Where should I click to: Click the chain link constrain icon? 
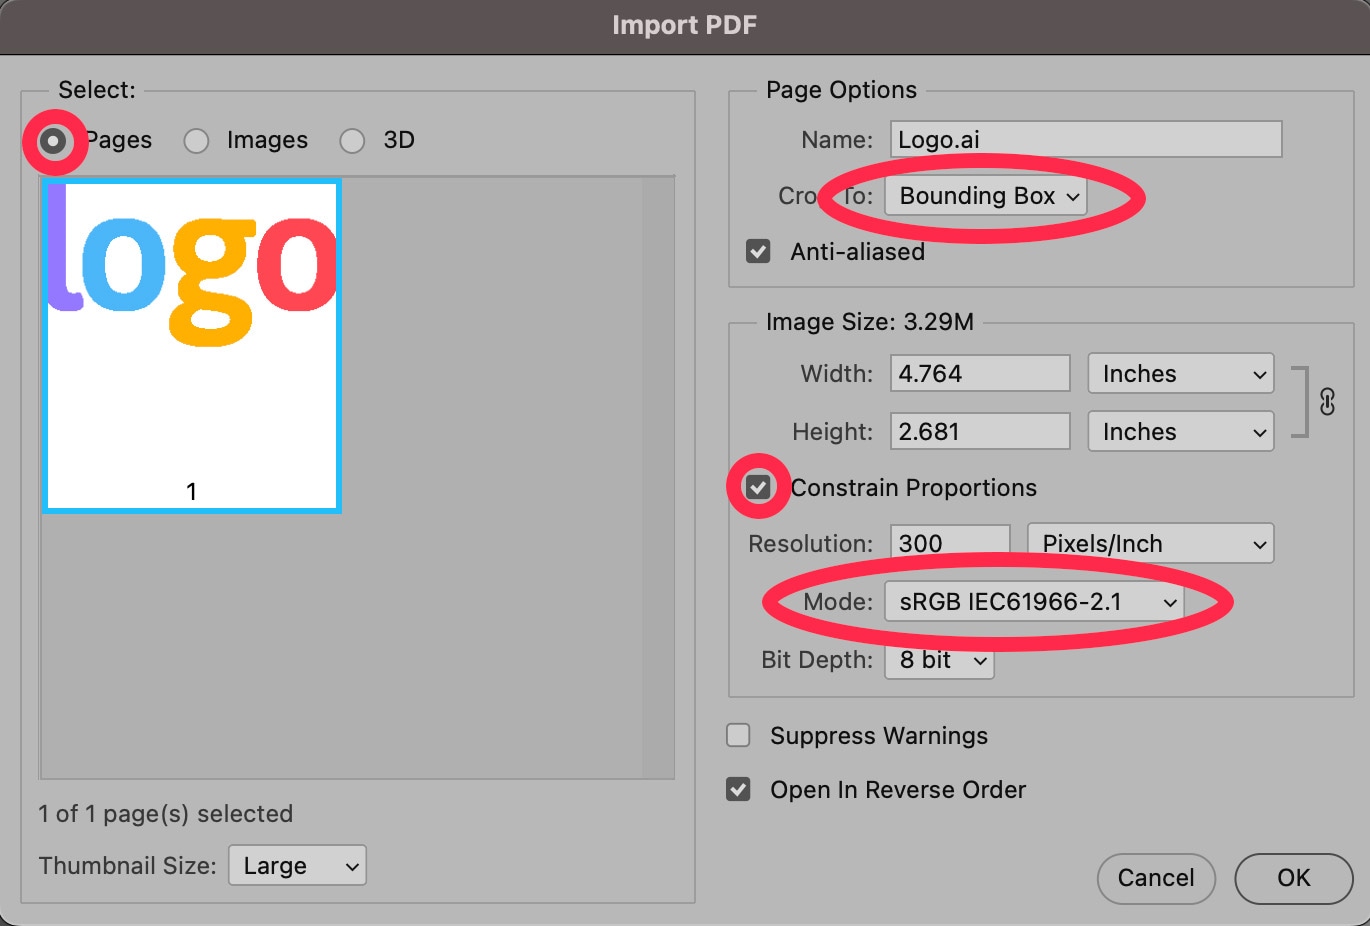click(x=1327, y=402)
